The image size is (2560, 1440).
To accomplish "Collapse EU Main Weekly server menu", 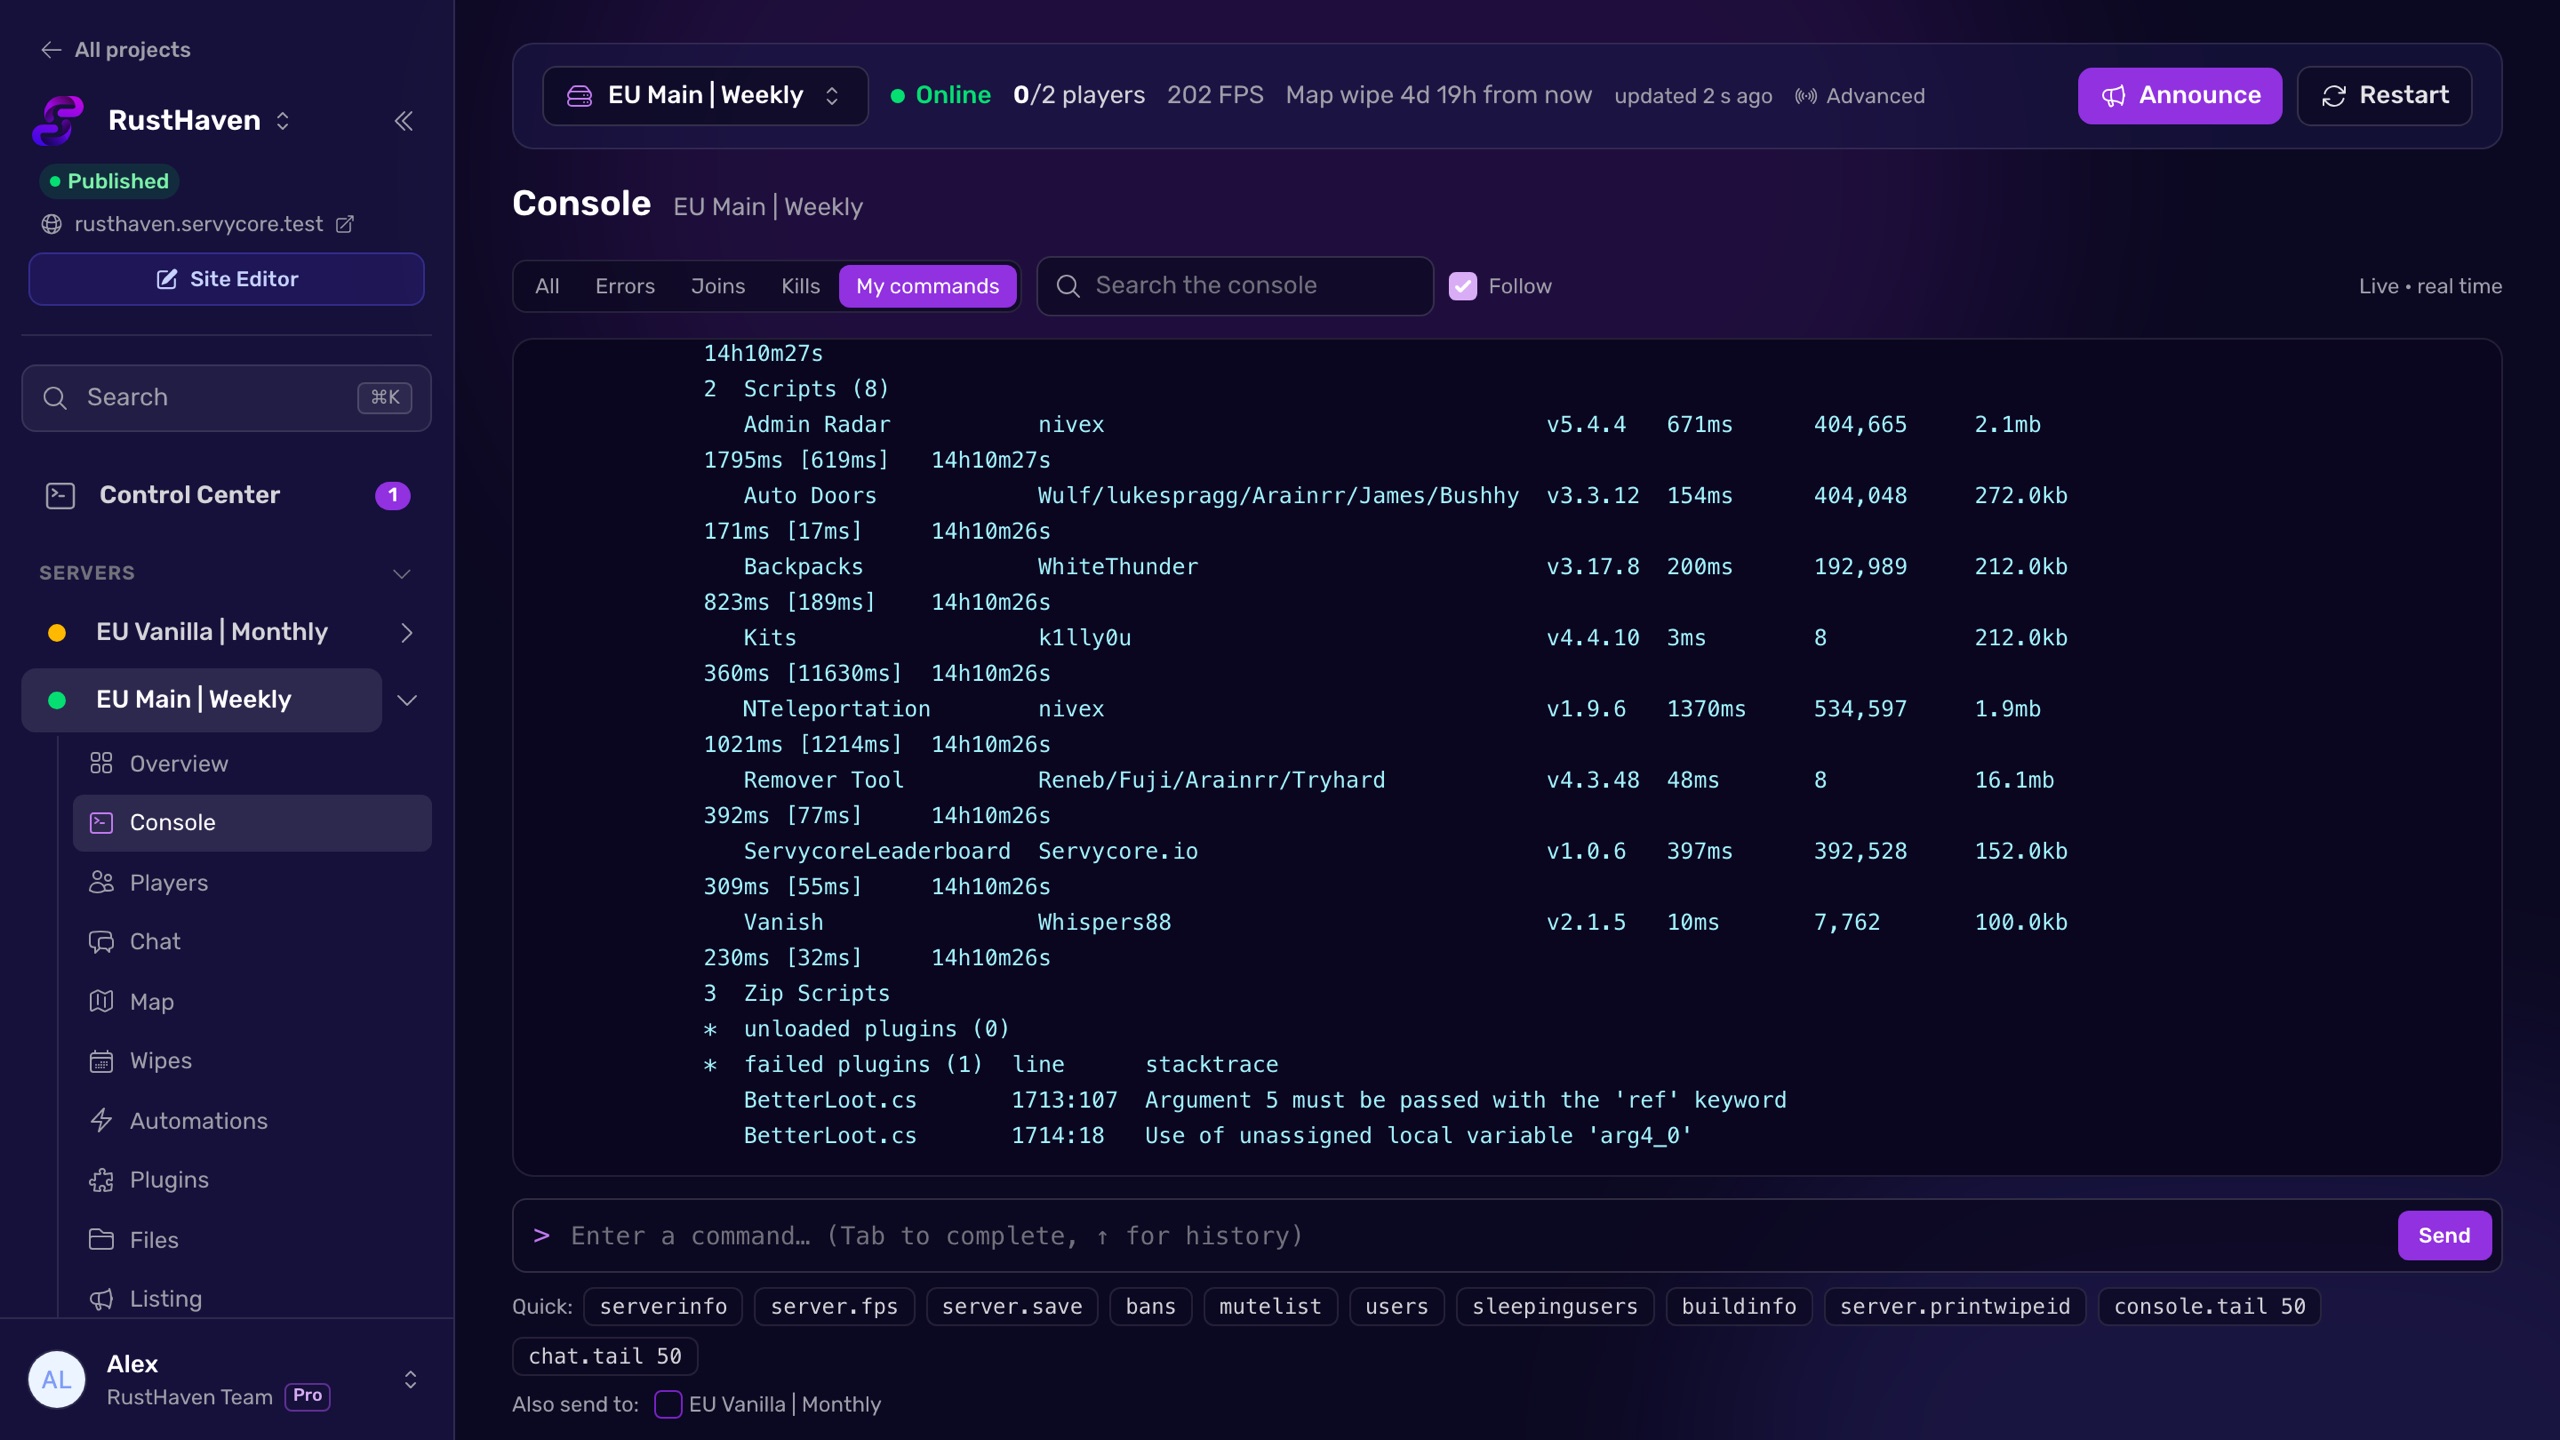I will [x=407, y=700].
